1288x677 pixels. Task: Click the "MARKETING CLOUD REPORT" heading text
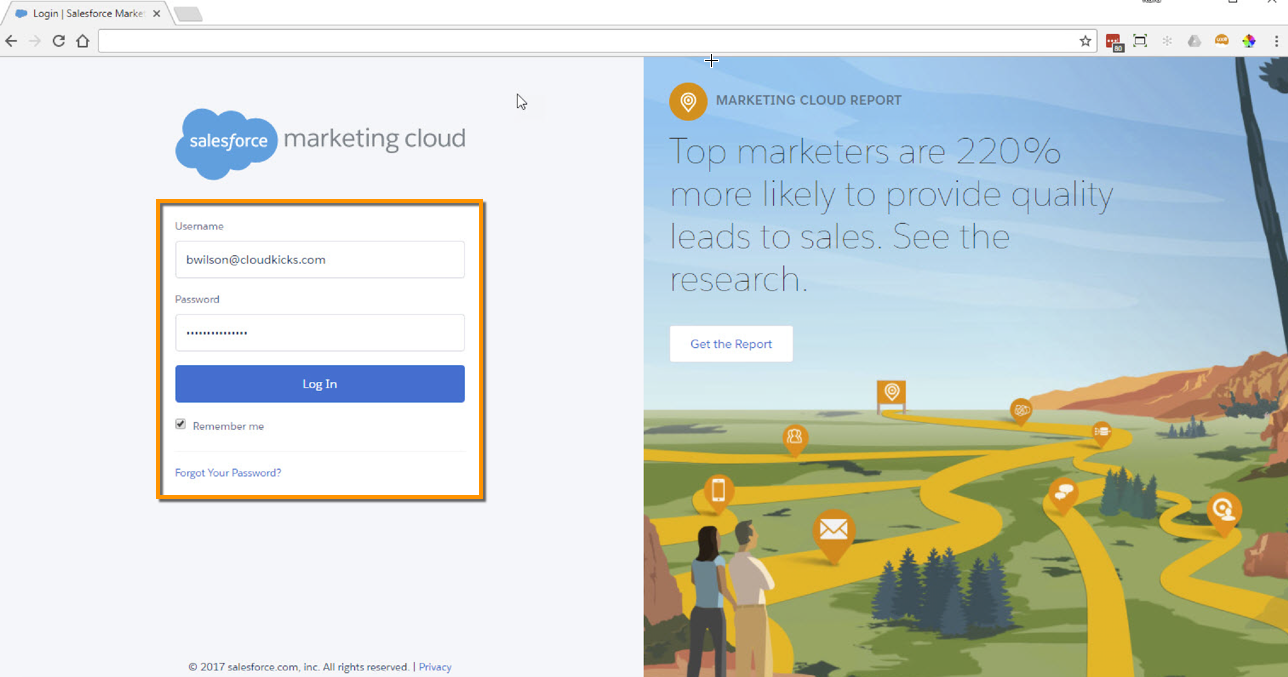coord(809,100)
